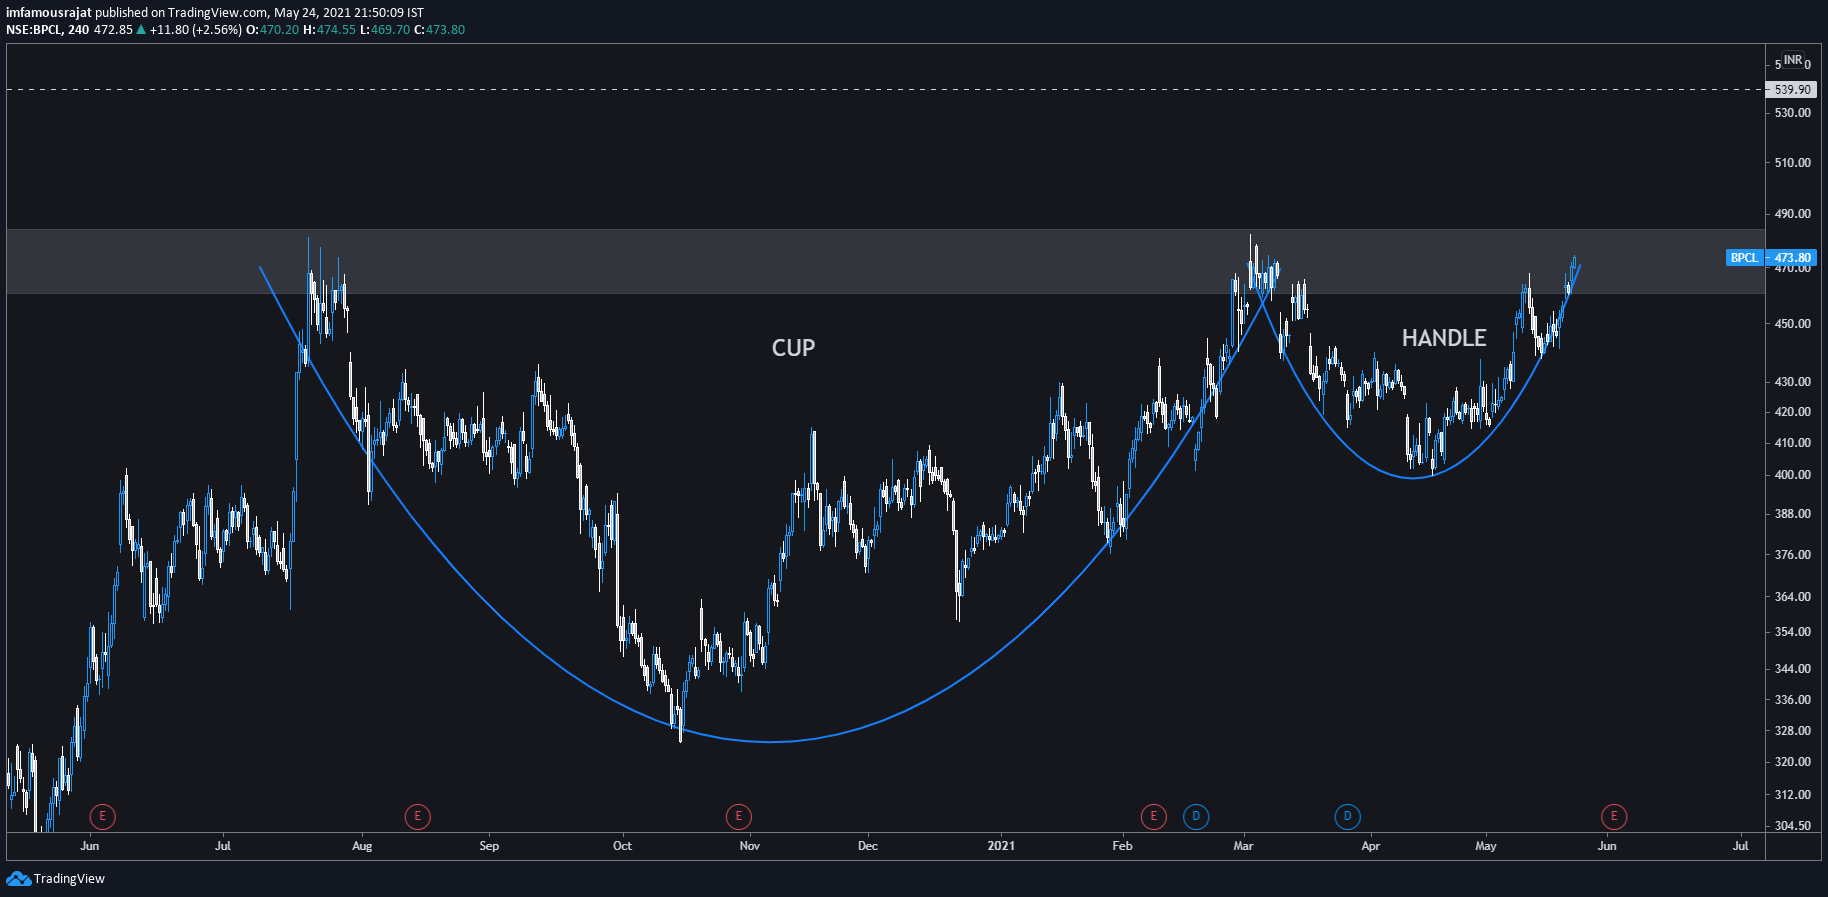Click the 450.00 price axis label
Image resolution: width=1828 pixels, height=897 pixels.
click(x=1792, y=324)
